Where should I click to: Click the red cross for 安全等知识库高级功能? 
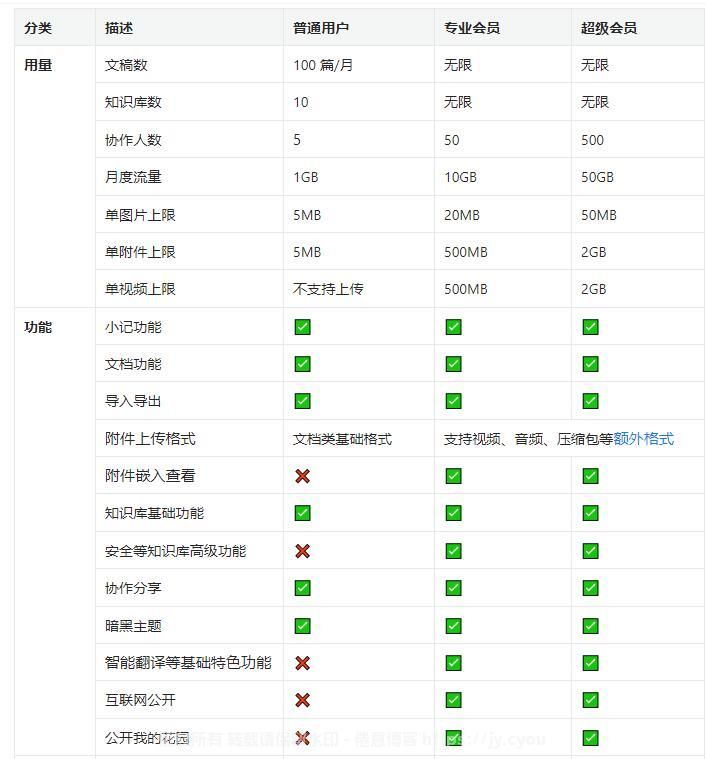pos(302,551)
